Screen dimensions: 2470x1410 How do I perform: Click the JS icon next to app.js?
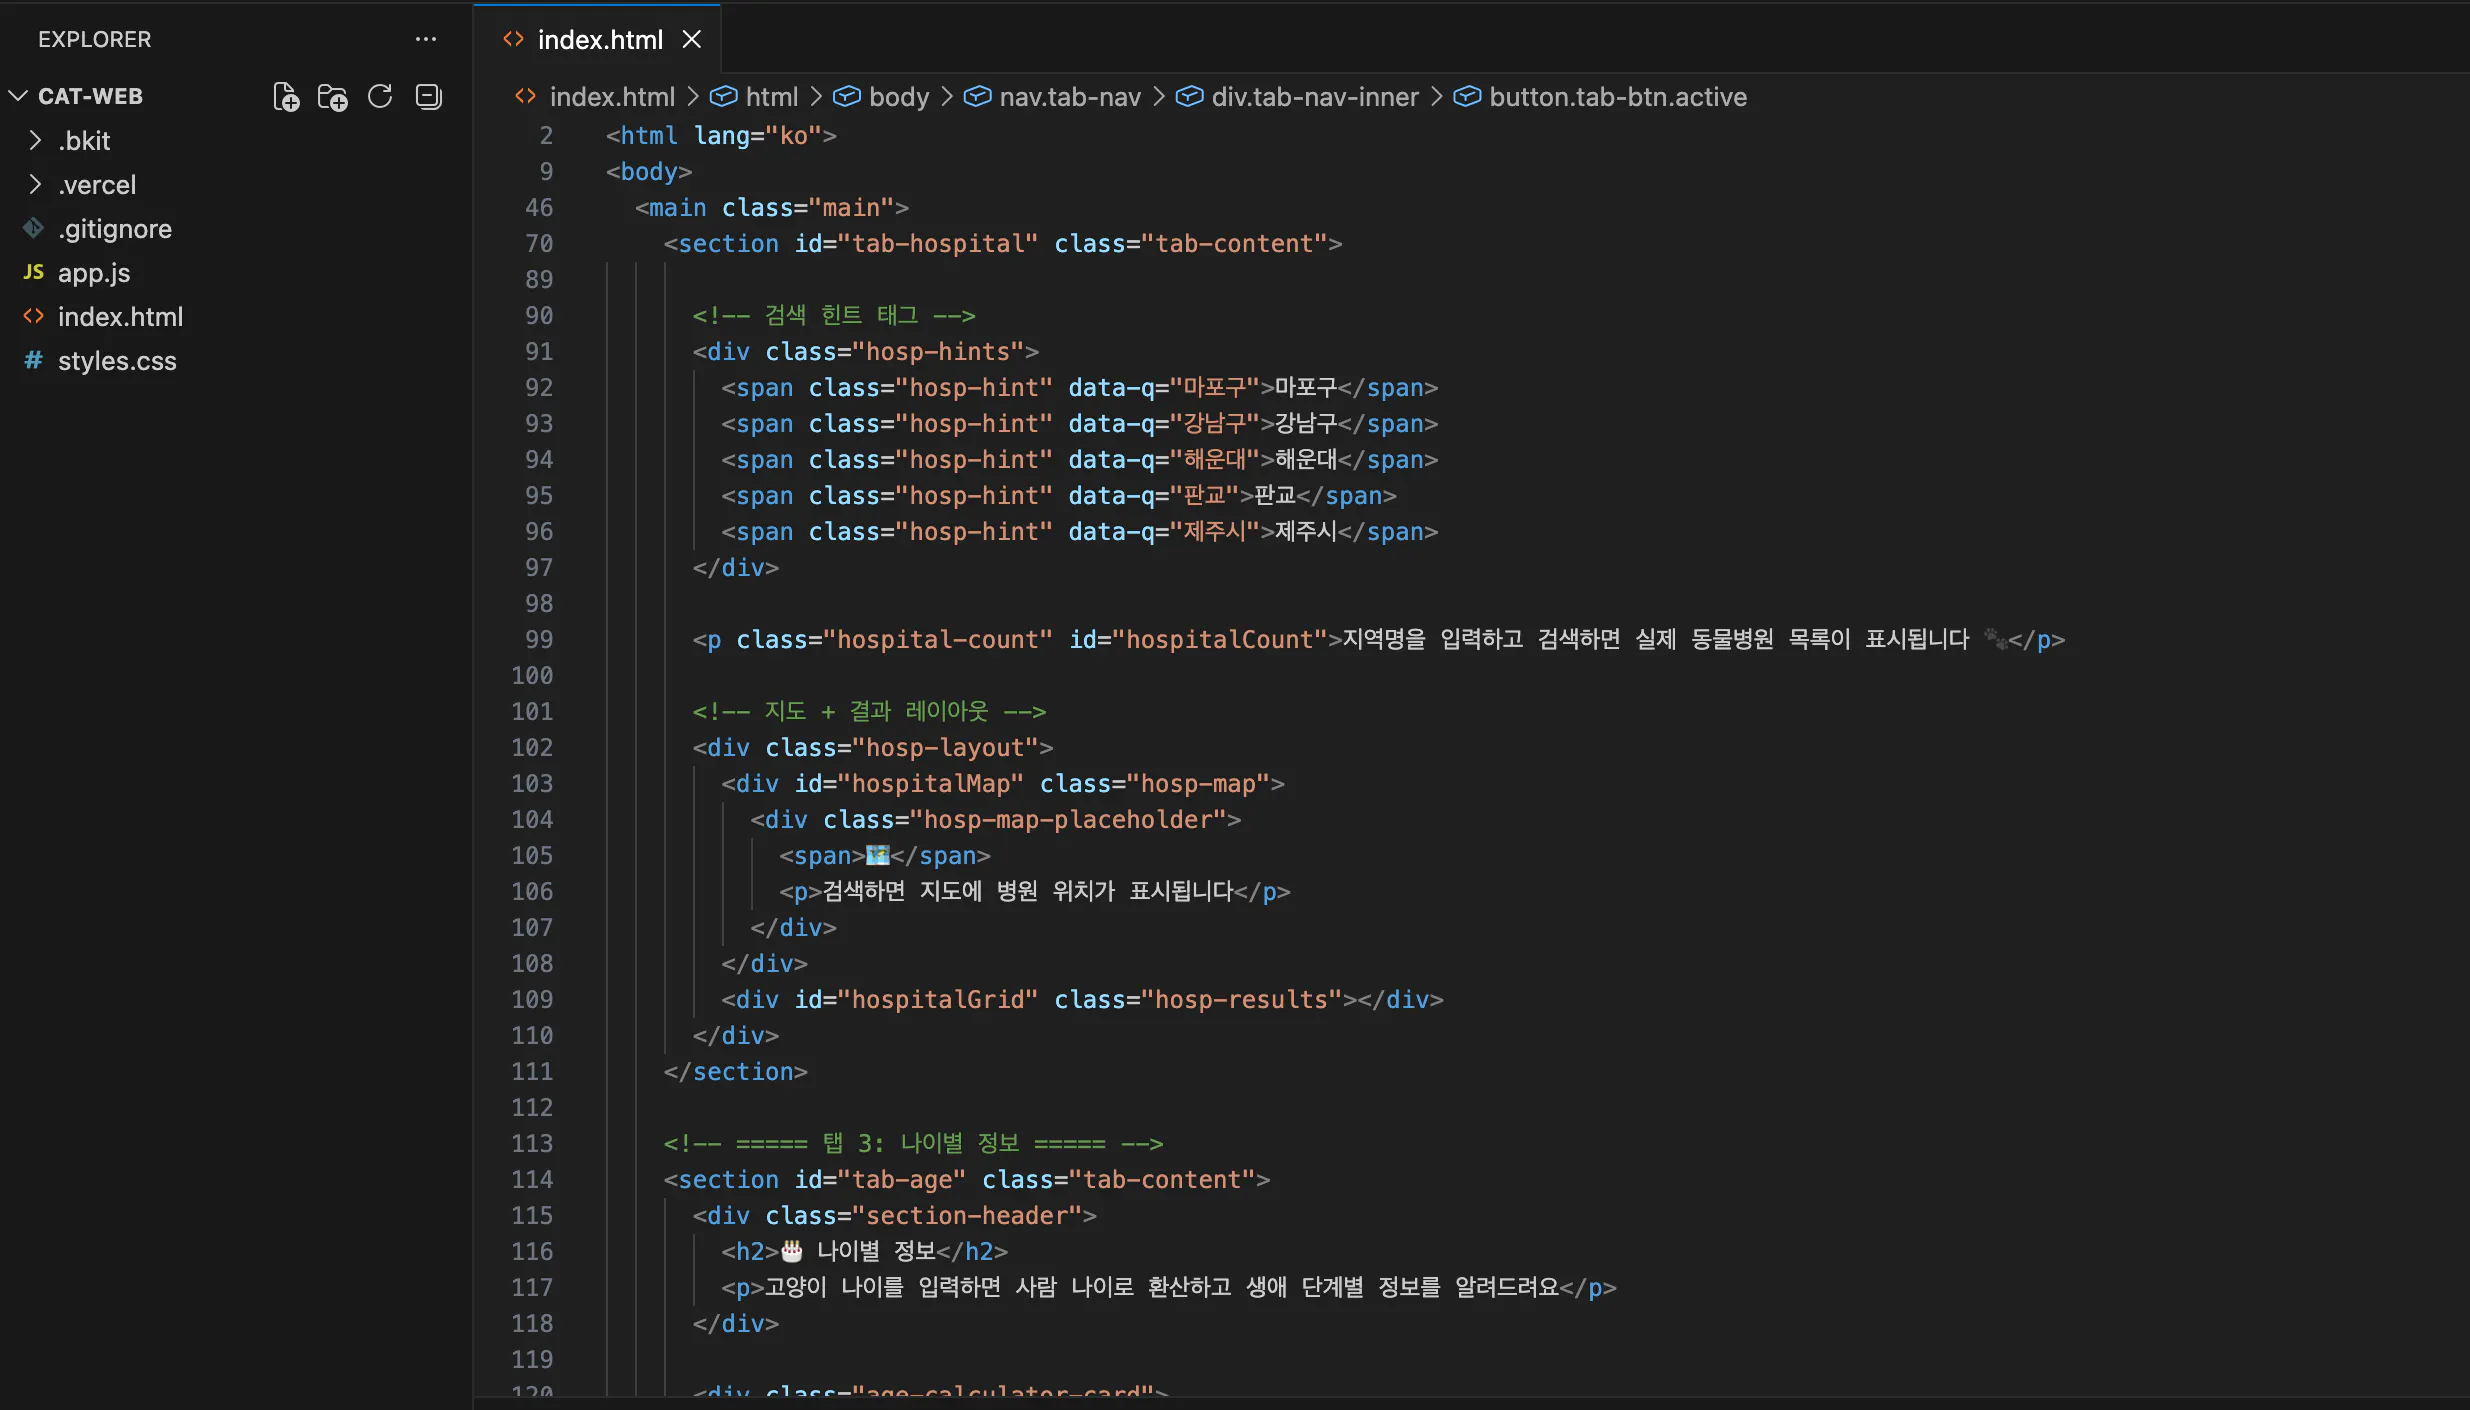(33, 273)
